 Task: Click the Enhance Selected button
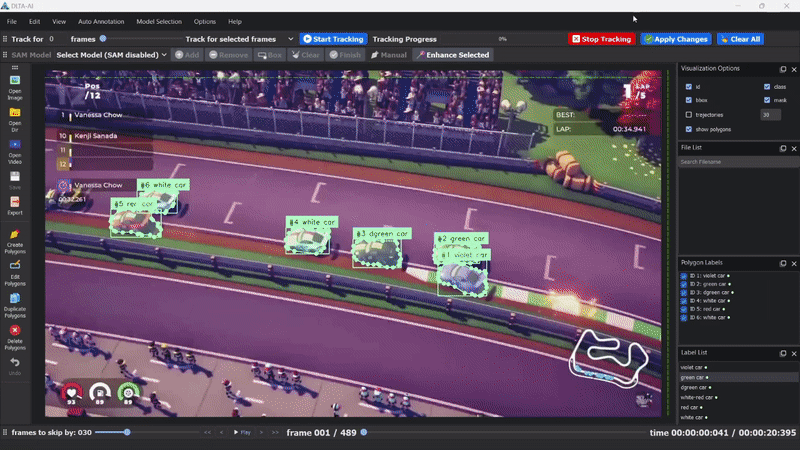[x=453, y=55]
